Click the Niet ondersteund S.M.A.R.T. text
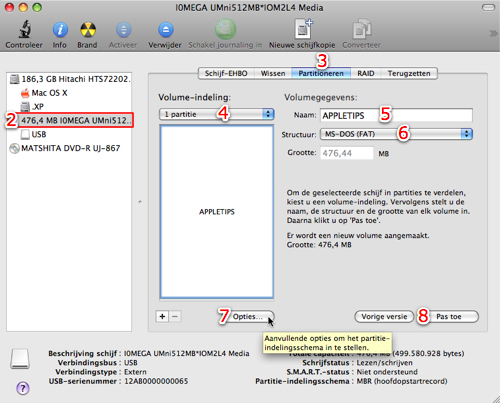The width and height of the screenshot is (500, 403). pos(387,372)
